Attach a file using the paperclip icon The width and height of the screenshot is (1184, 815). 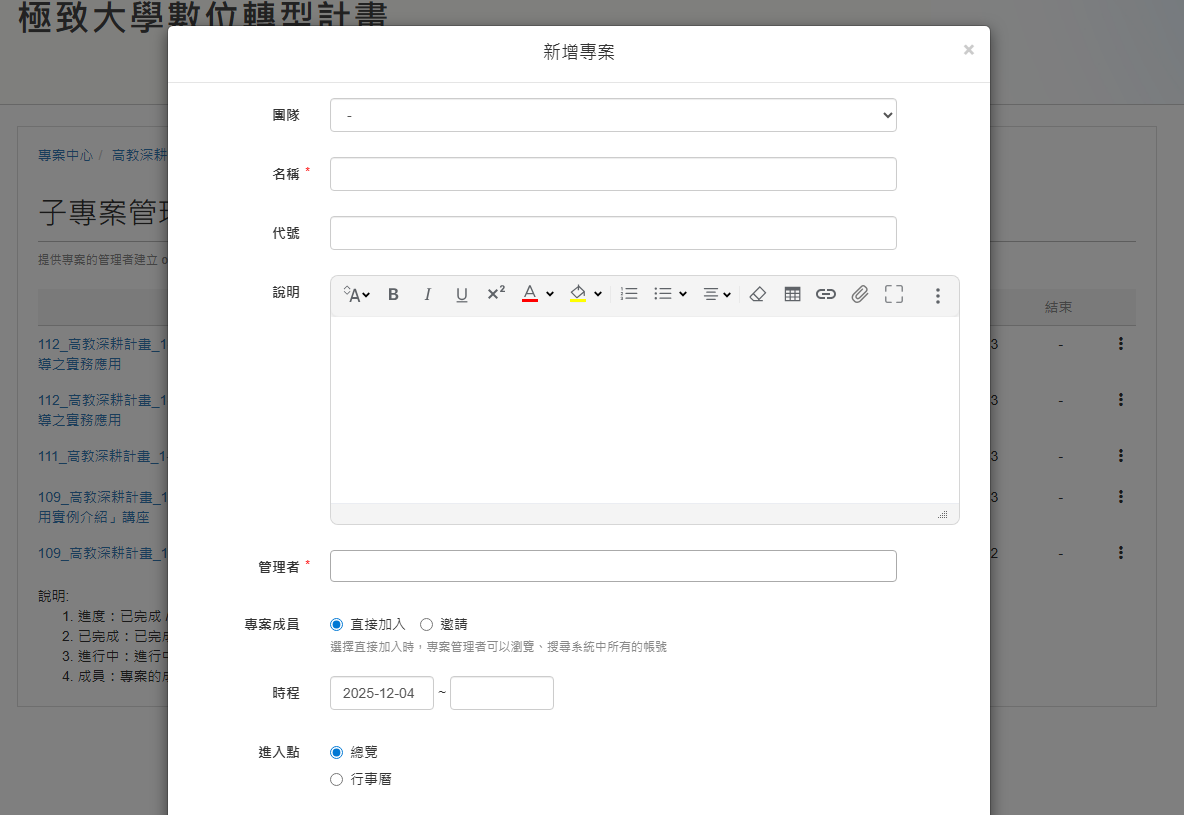[860, 294]
